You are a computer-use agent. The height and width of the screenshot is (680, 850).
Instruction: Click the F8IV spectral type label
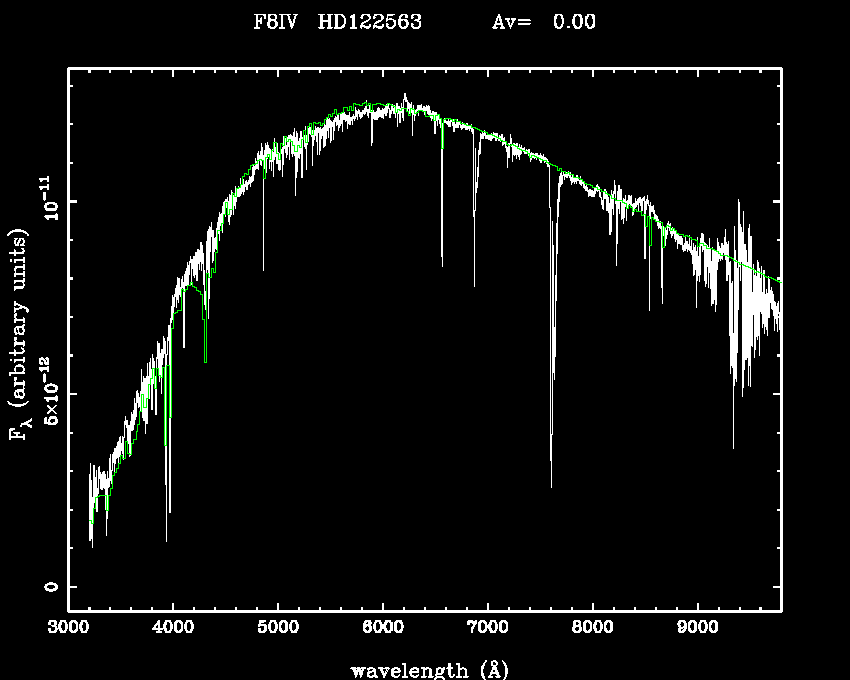275,22
